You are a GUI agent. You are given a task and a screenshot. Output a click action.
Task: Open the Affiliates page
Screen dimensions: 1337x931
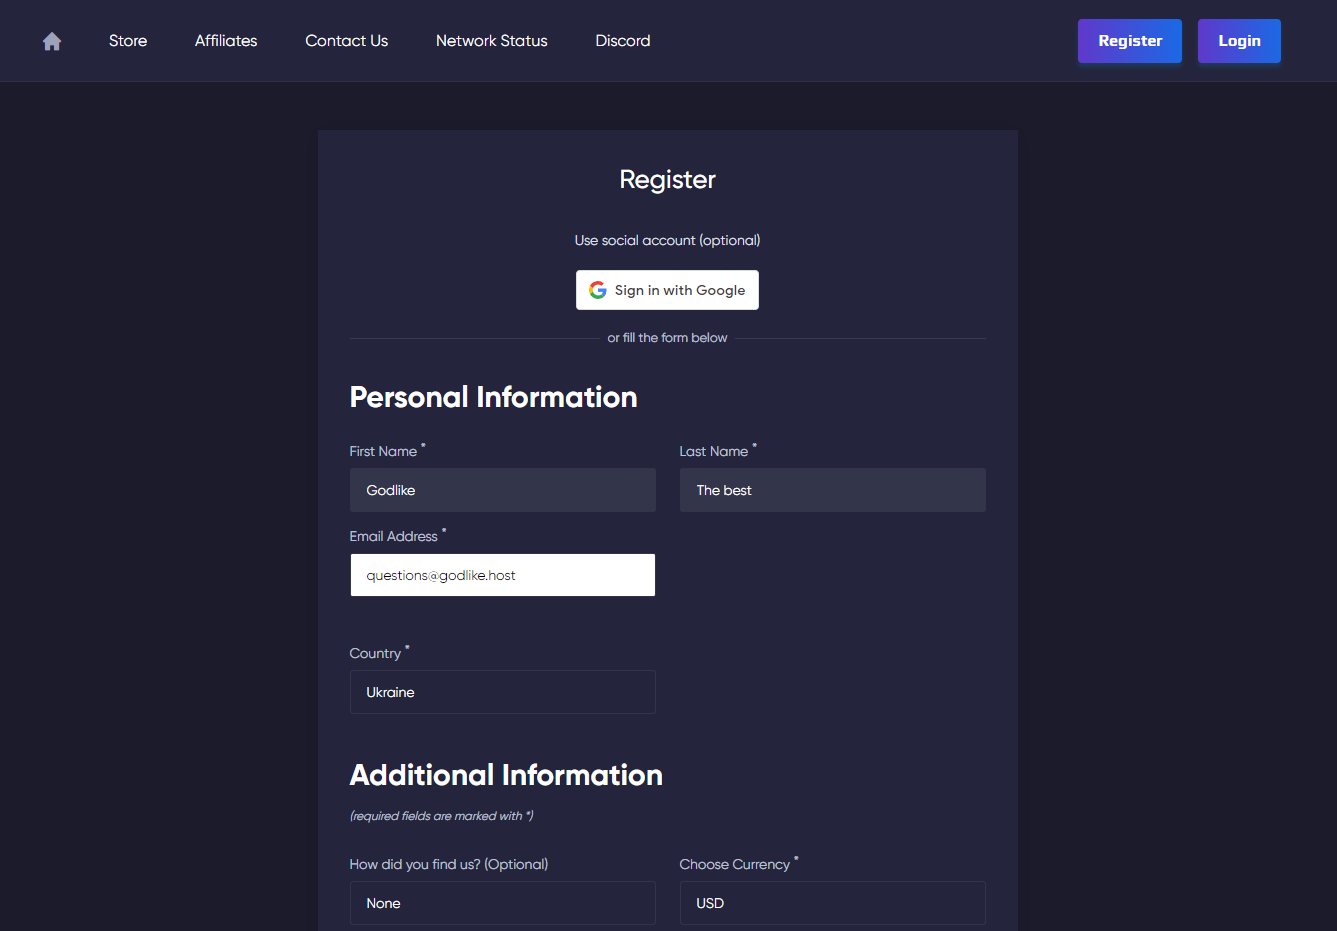coord(226,41)
